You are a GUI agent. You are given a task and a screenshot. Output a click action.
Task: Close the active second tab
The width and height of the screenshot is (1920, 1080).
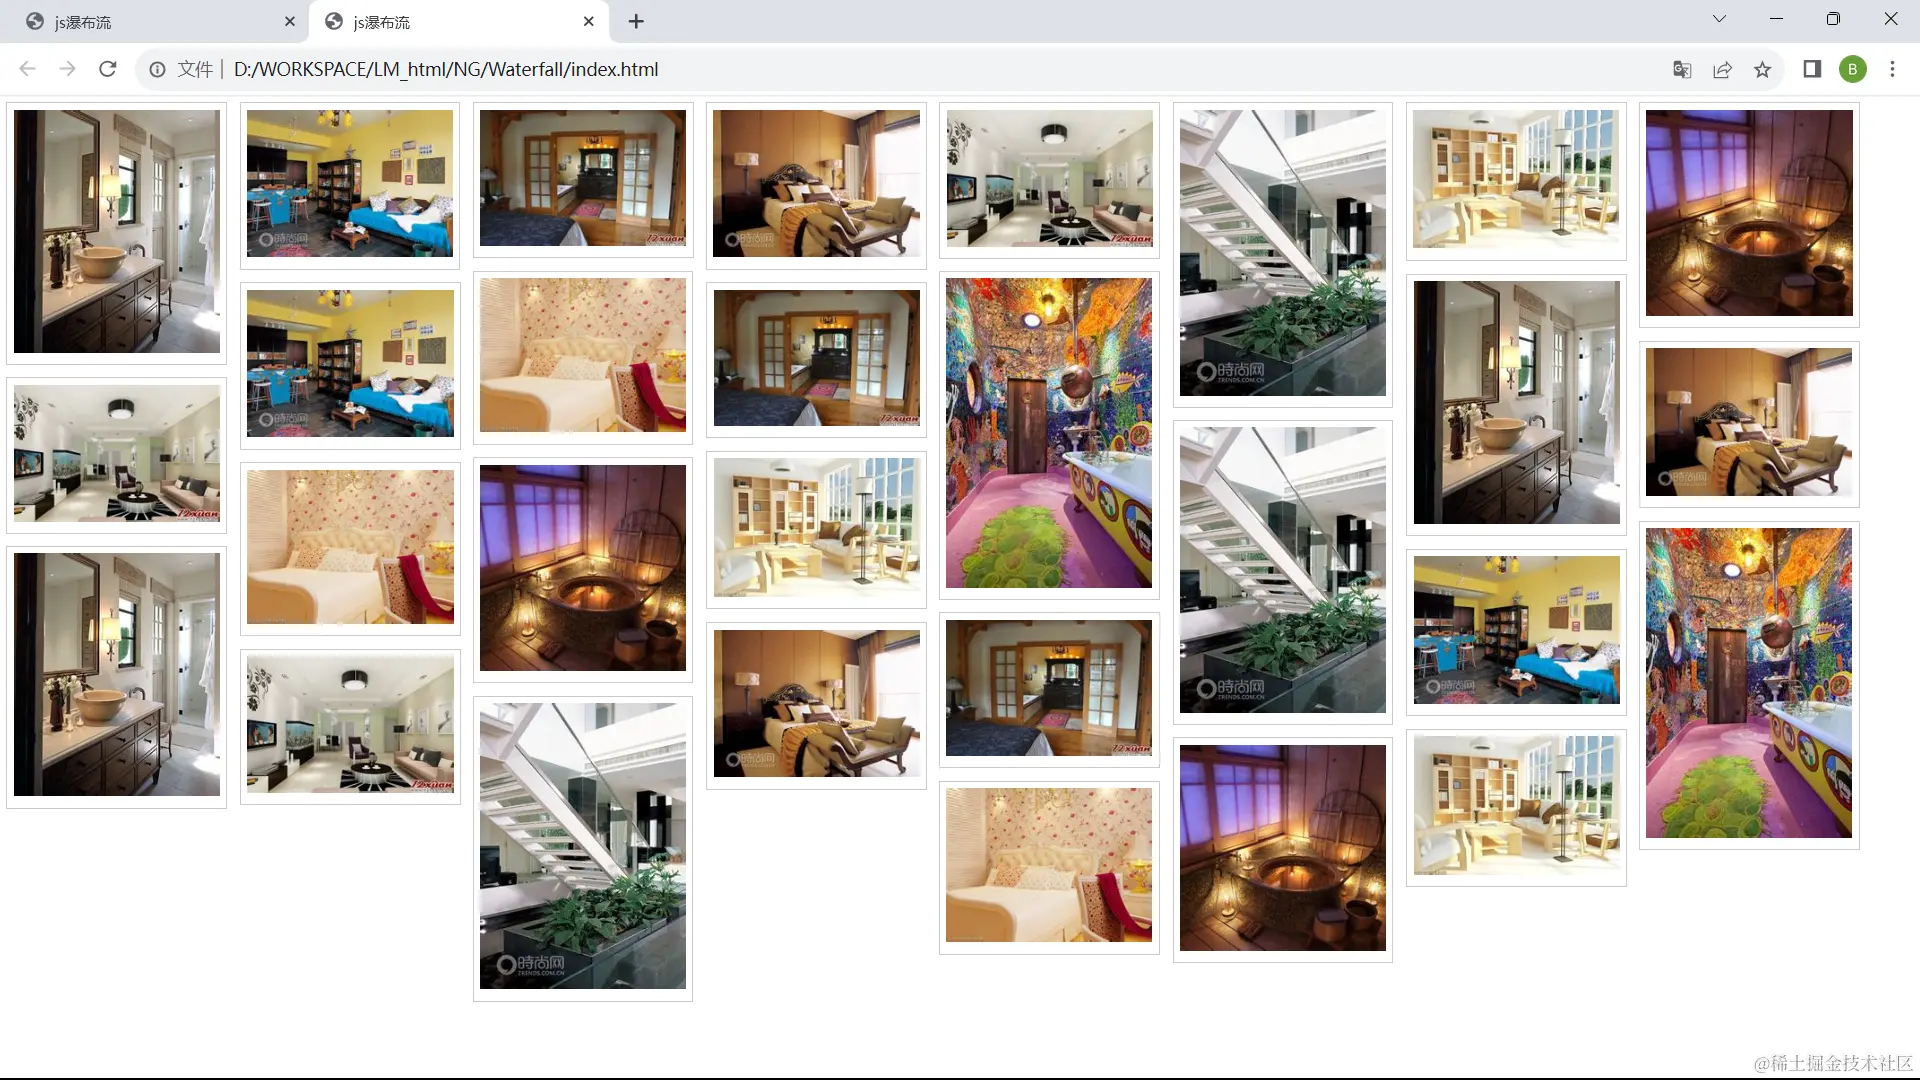589,21
